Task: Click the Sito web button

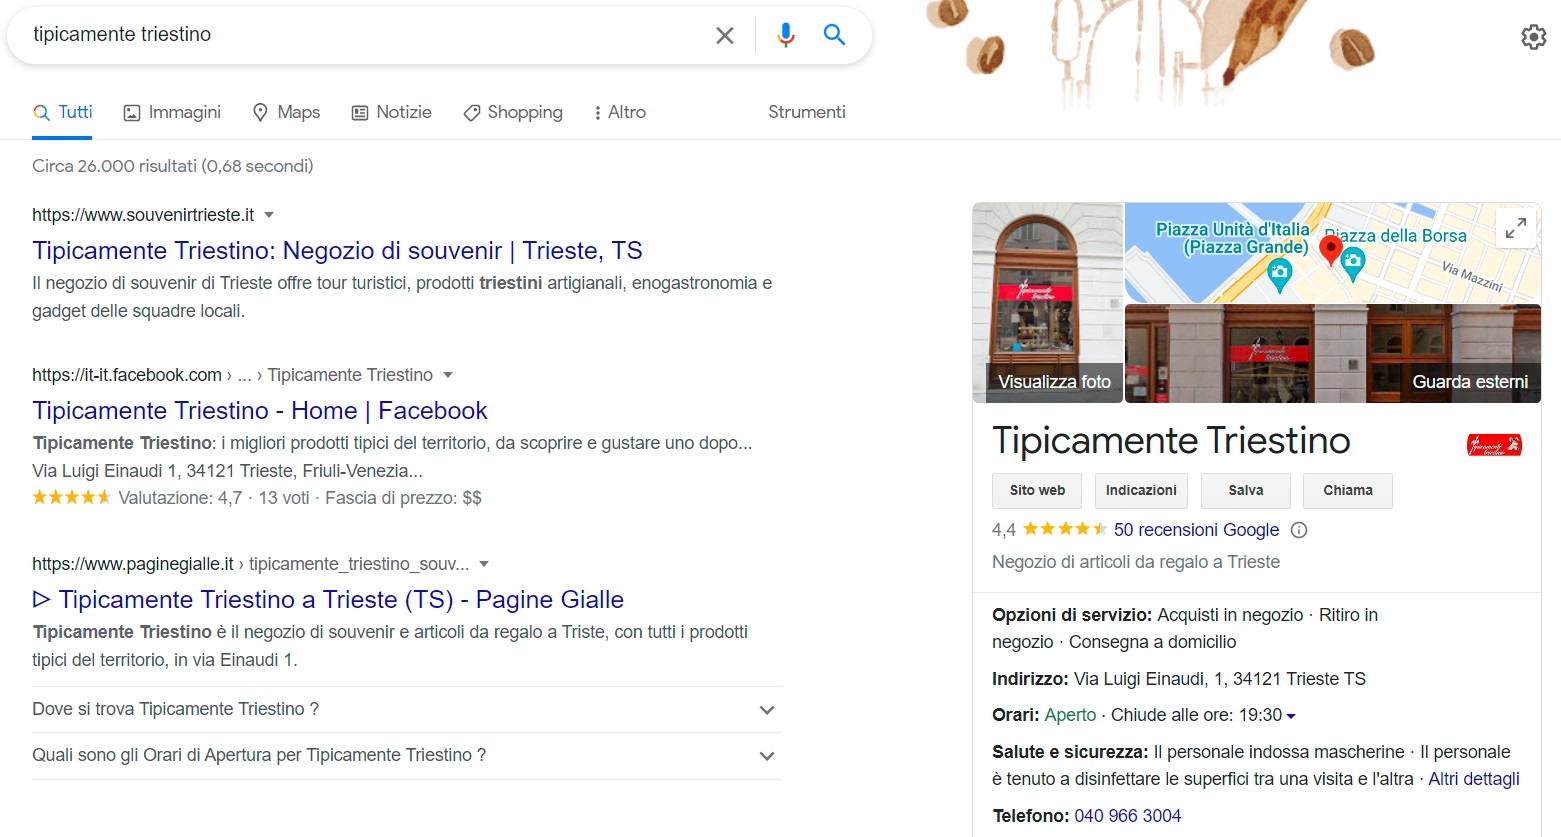Action: point(1037,490)
